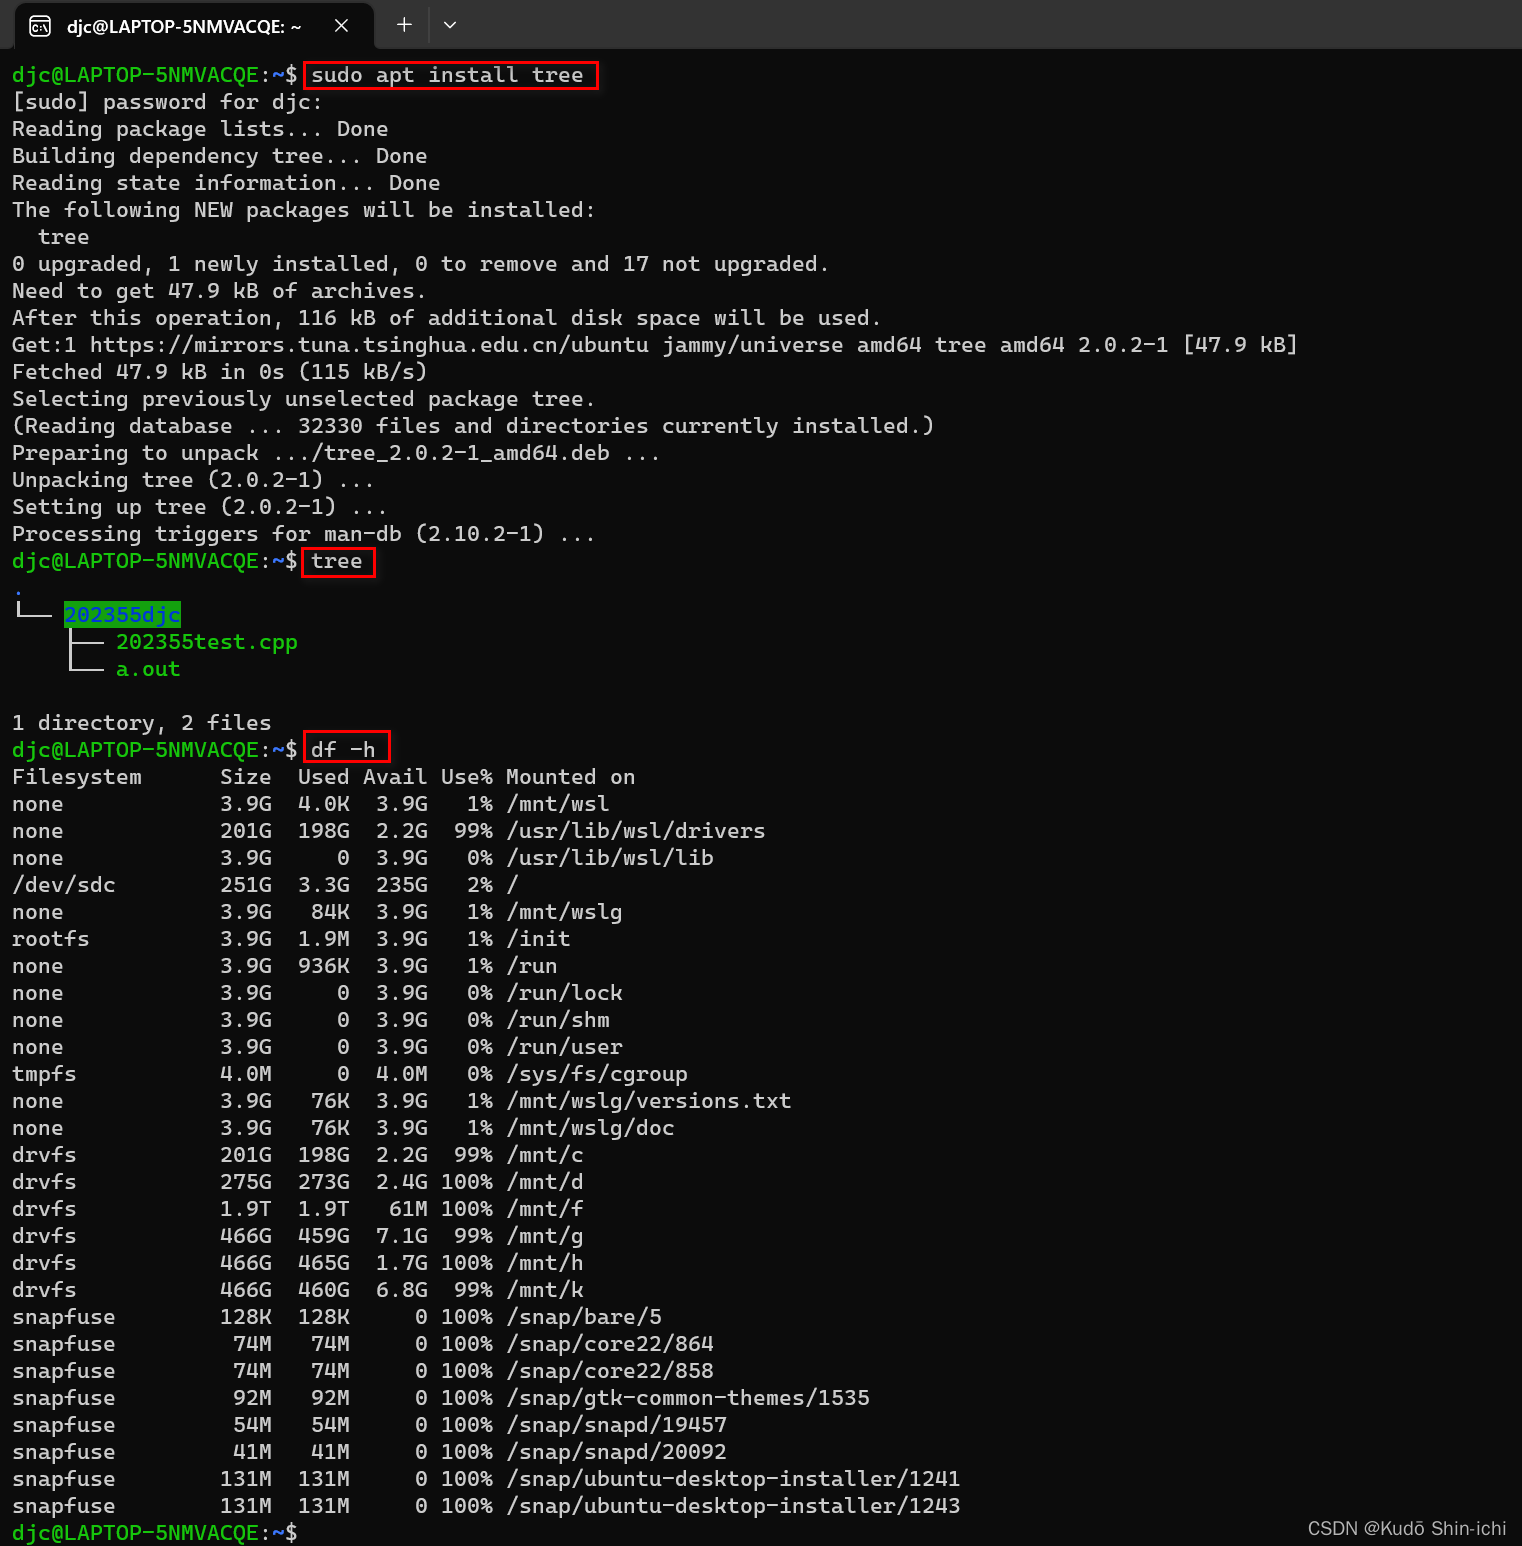This screenshot has height=1546, width=1522.
Task: Click the /init mount path
Action: coord(538,939)
